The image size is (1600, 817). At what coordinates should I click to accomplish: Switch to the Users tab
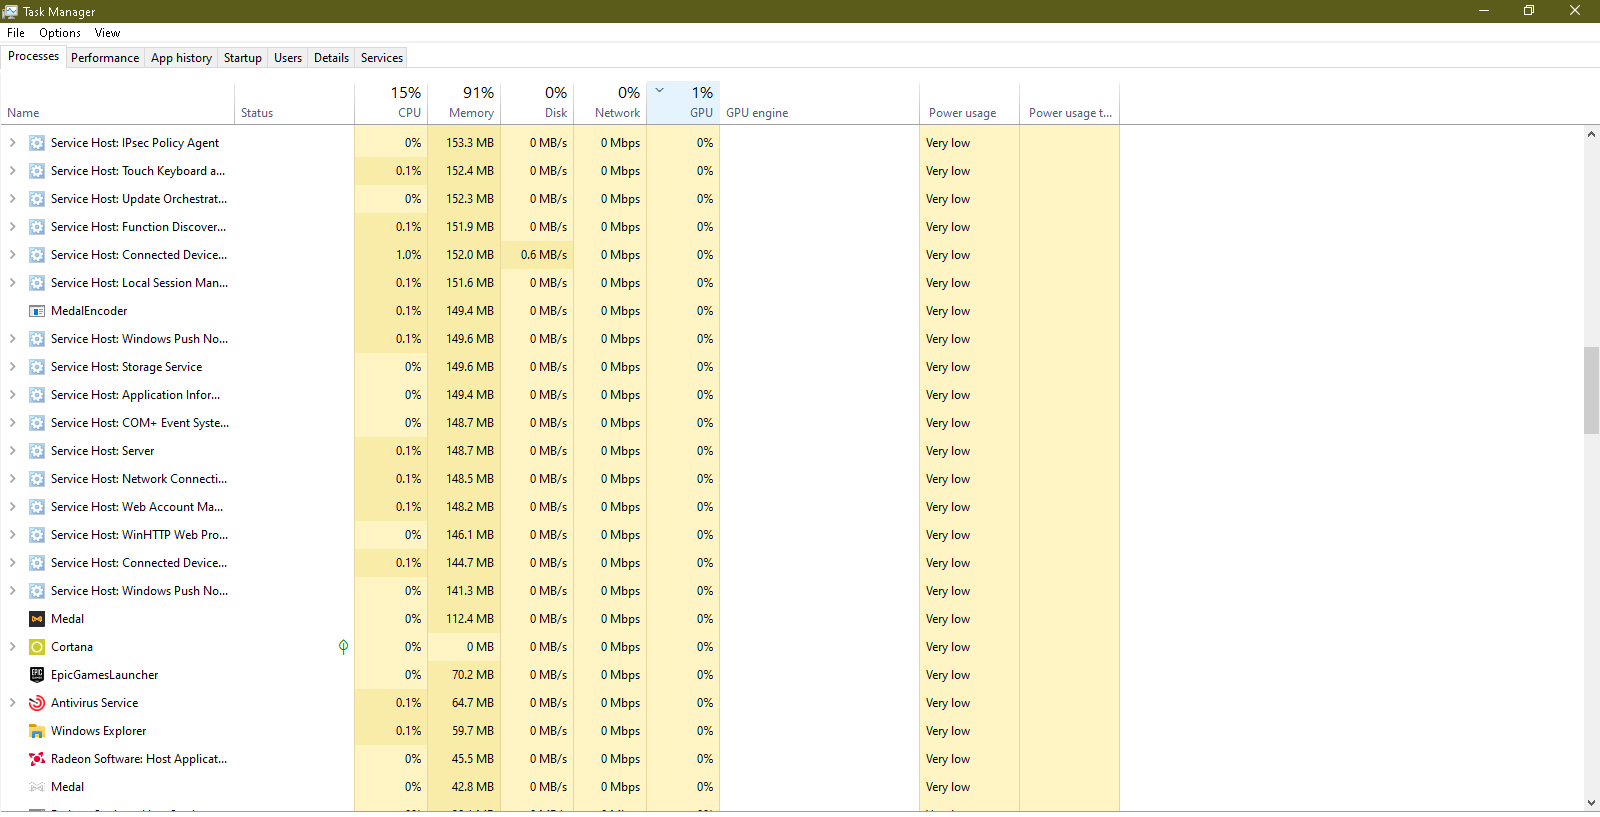tap(288, 58)
